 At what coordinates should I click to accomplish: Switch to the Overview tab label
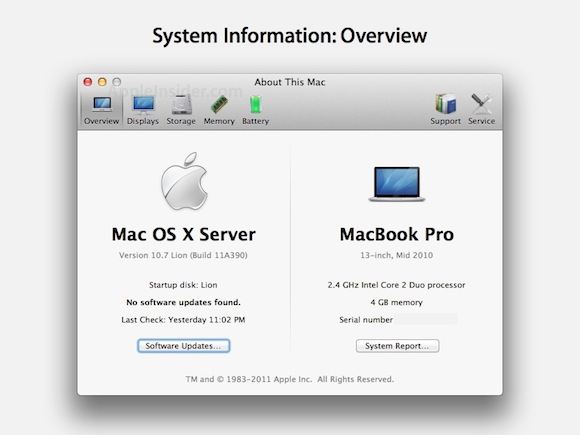coord(101,121)
